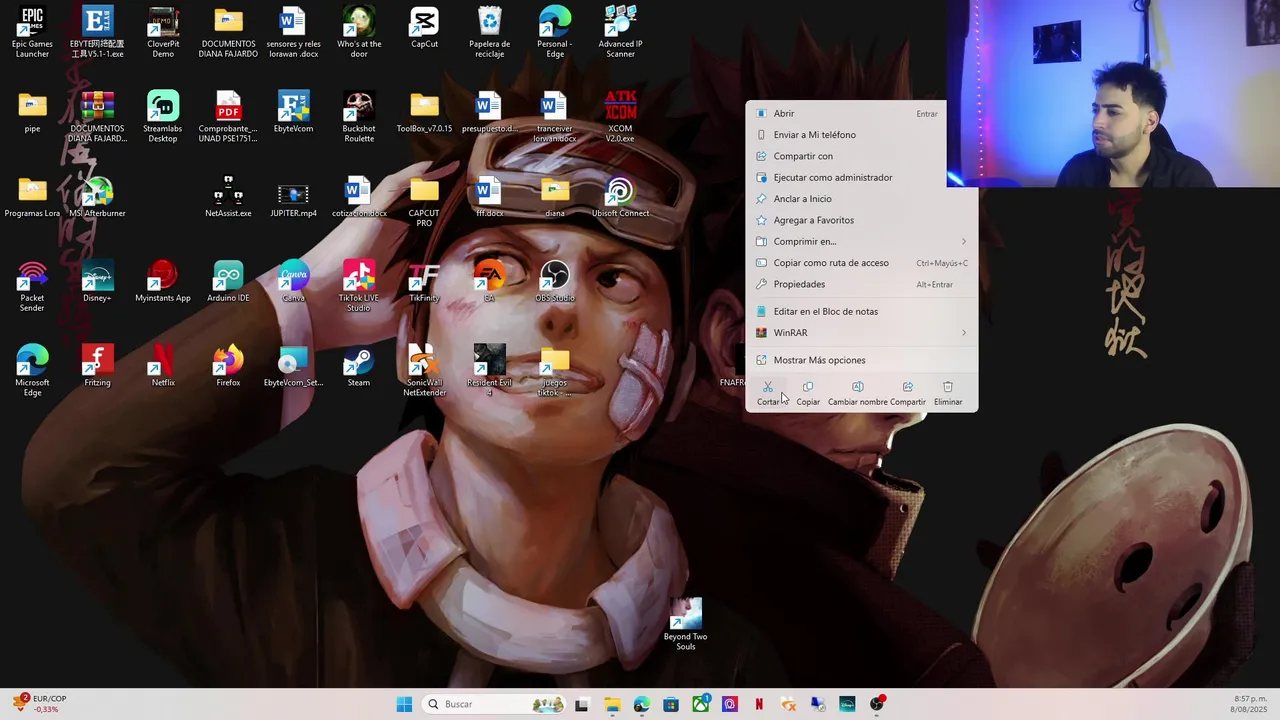Select the ToolBox_v7.0.15 folder
Viewport: 1280px width, 720px height.
[x=424, y=113]
